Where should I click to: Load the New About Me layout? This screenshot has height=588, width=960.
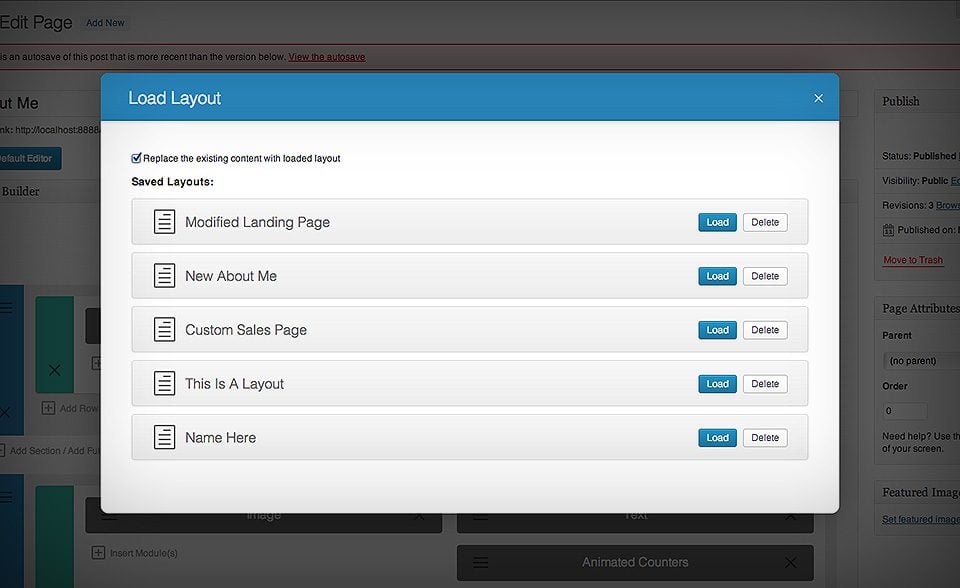point(717,276)
